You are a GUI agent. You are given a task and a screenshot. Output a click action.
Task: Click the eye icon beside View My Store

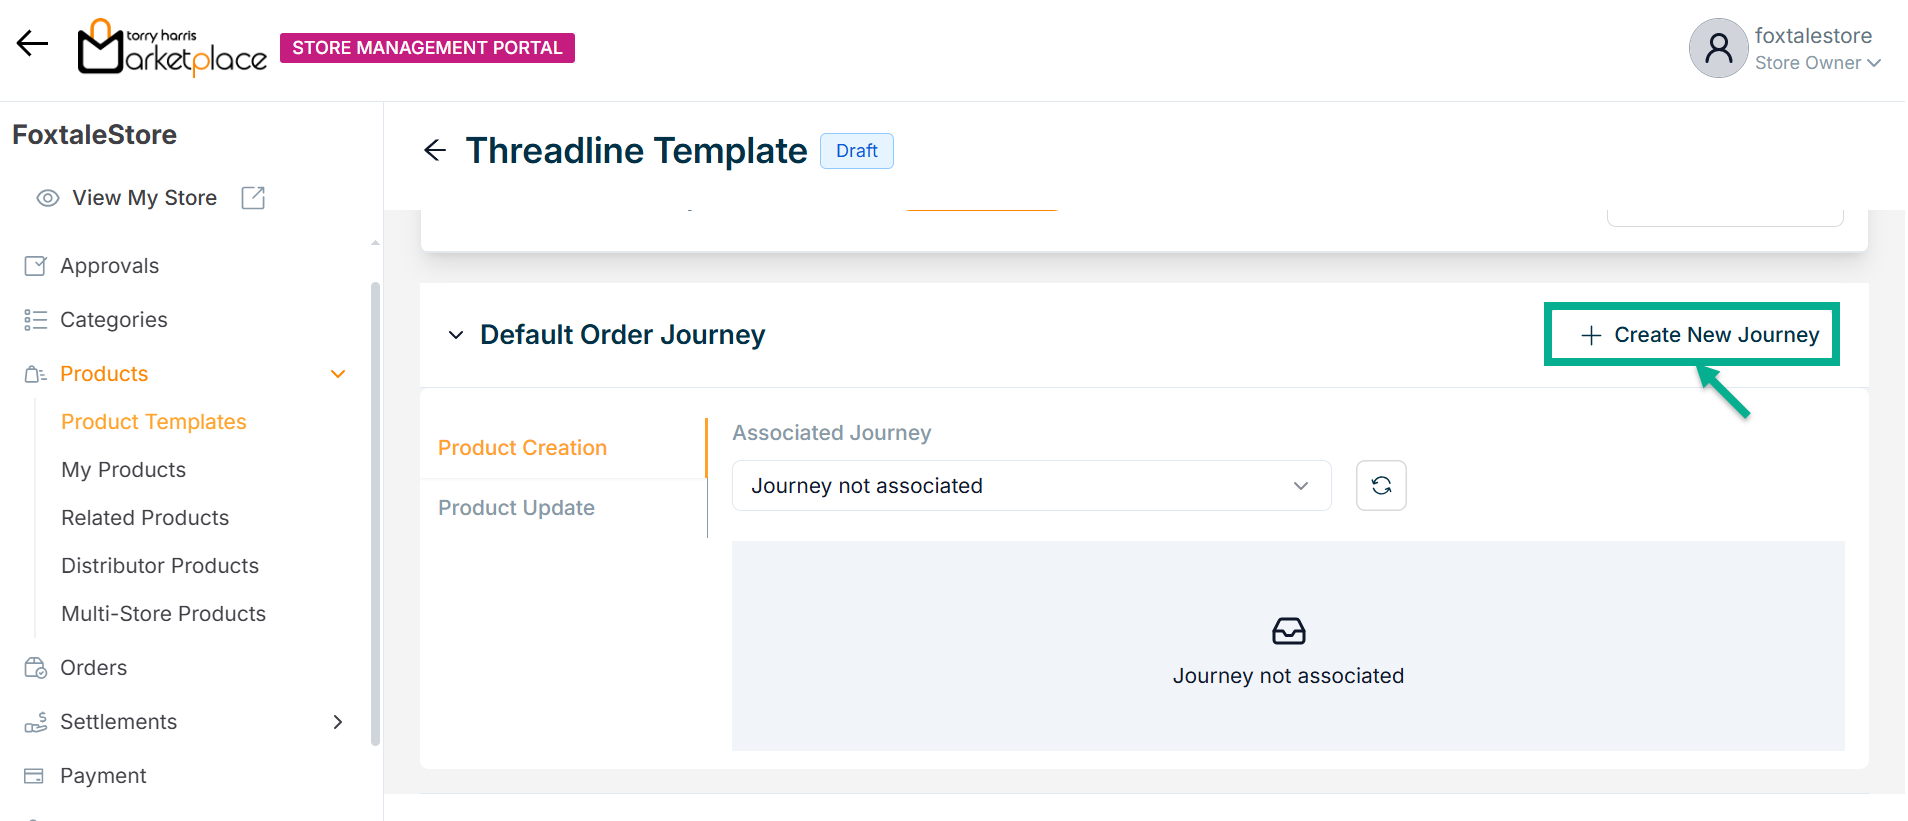point(47,198)
